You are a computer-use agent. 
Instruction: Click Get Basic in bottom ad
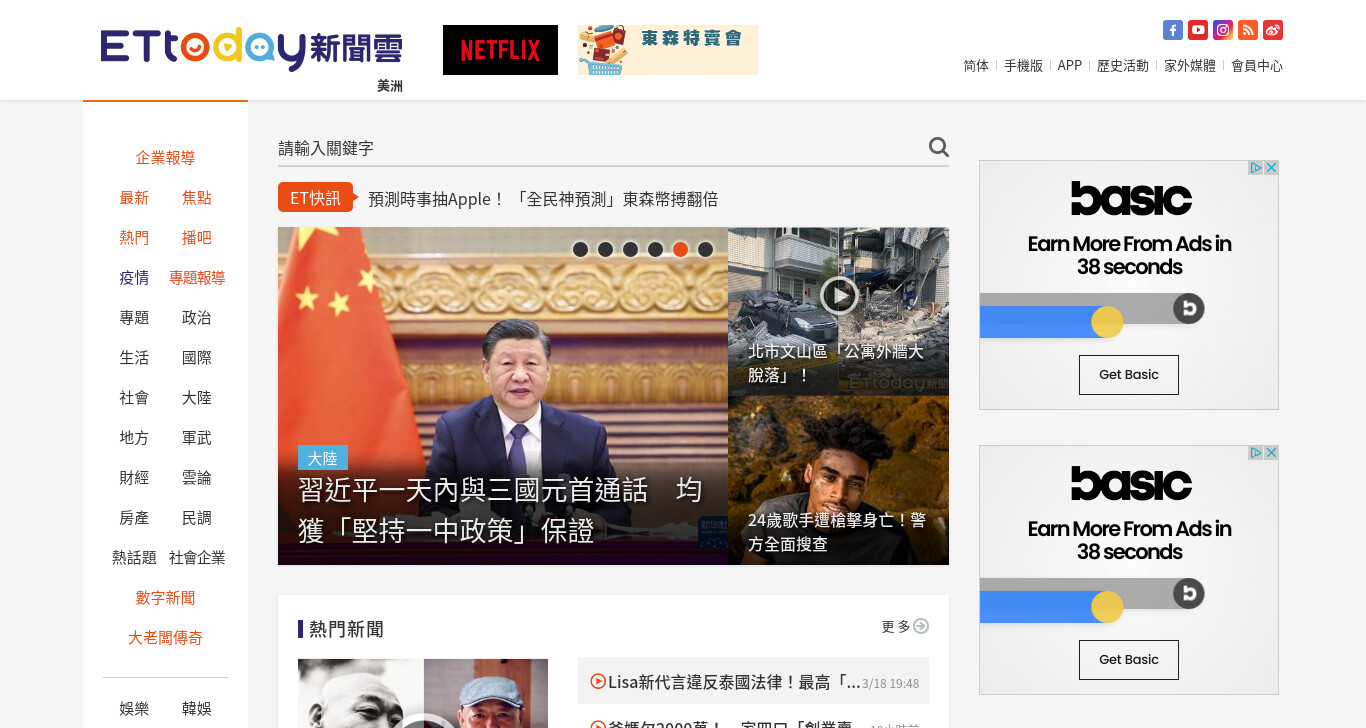click(x=1128, y=660)
